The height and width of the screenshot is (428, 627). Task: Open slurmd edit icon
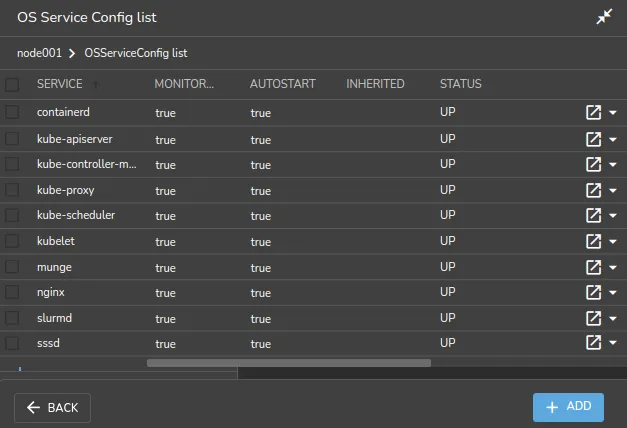click(x=593, y=318)
